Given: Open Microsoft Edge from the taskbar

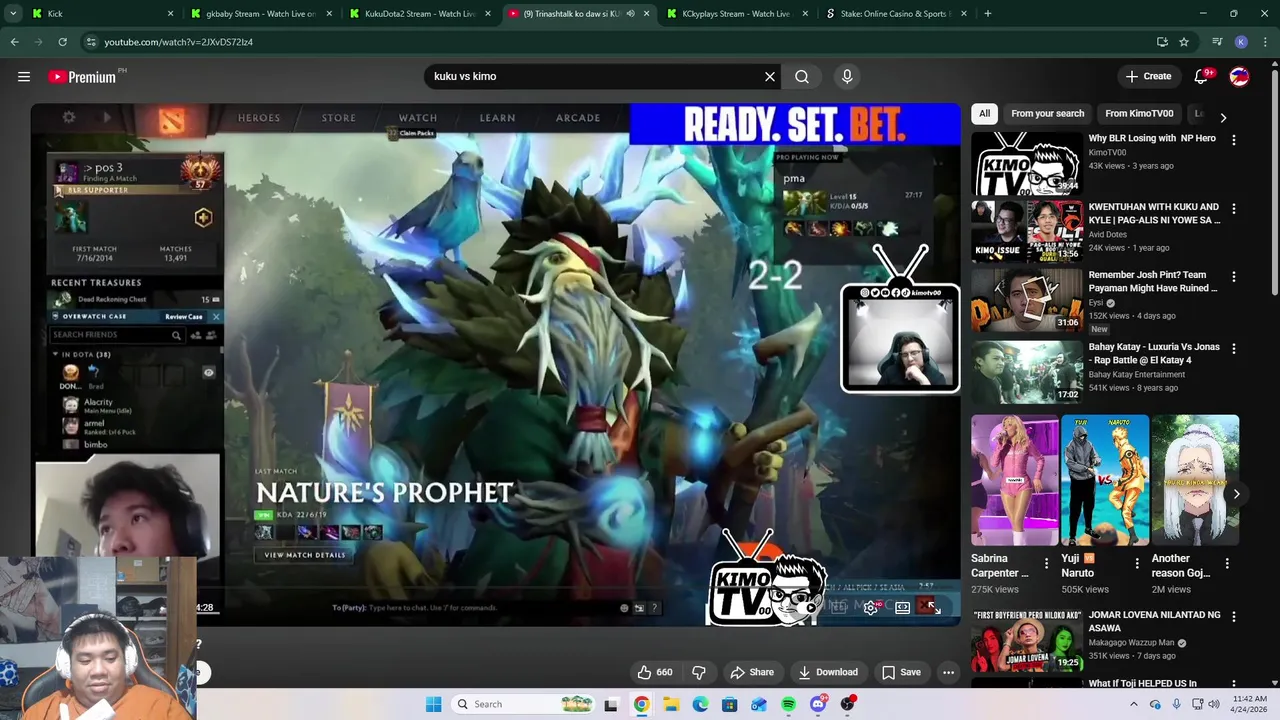Looking at the screenshot, I should tap(700, 704).
